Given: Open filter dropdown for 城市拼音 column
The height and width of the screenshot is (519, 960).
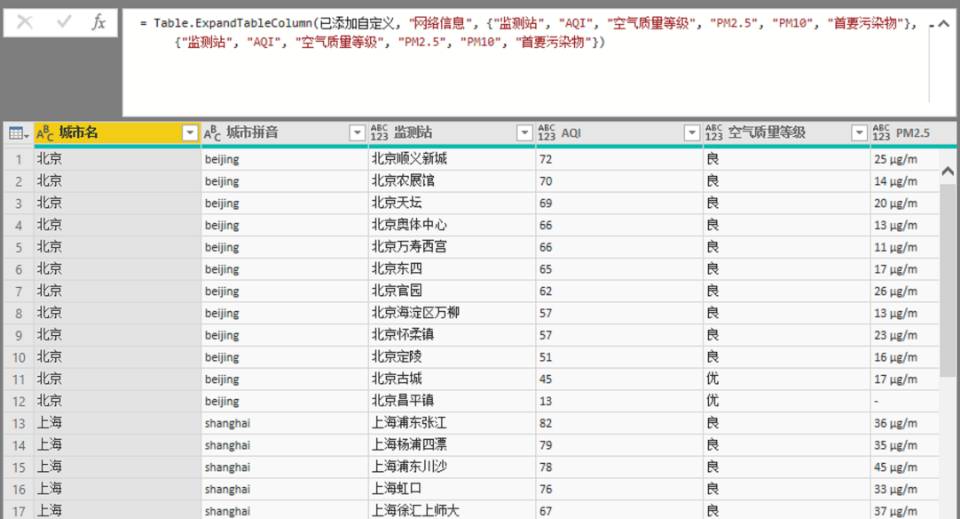Looking at the screenshot, I should (x=358, y=133).
